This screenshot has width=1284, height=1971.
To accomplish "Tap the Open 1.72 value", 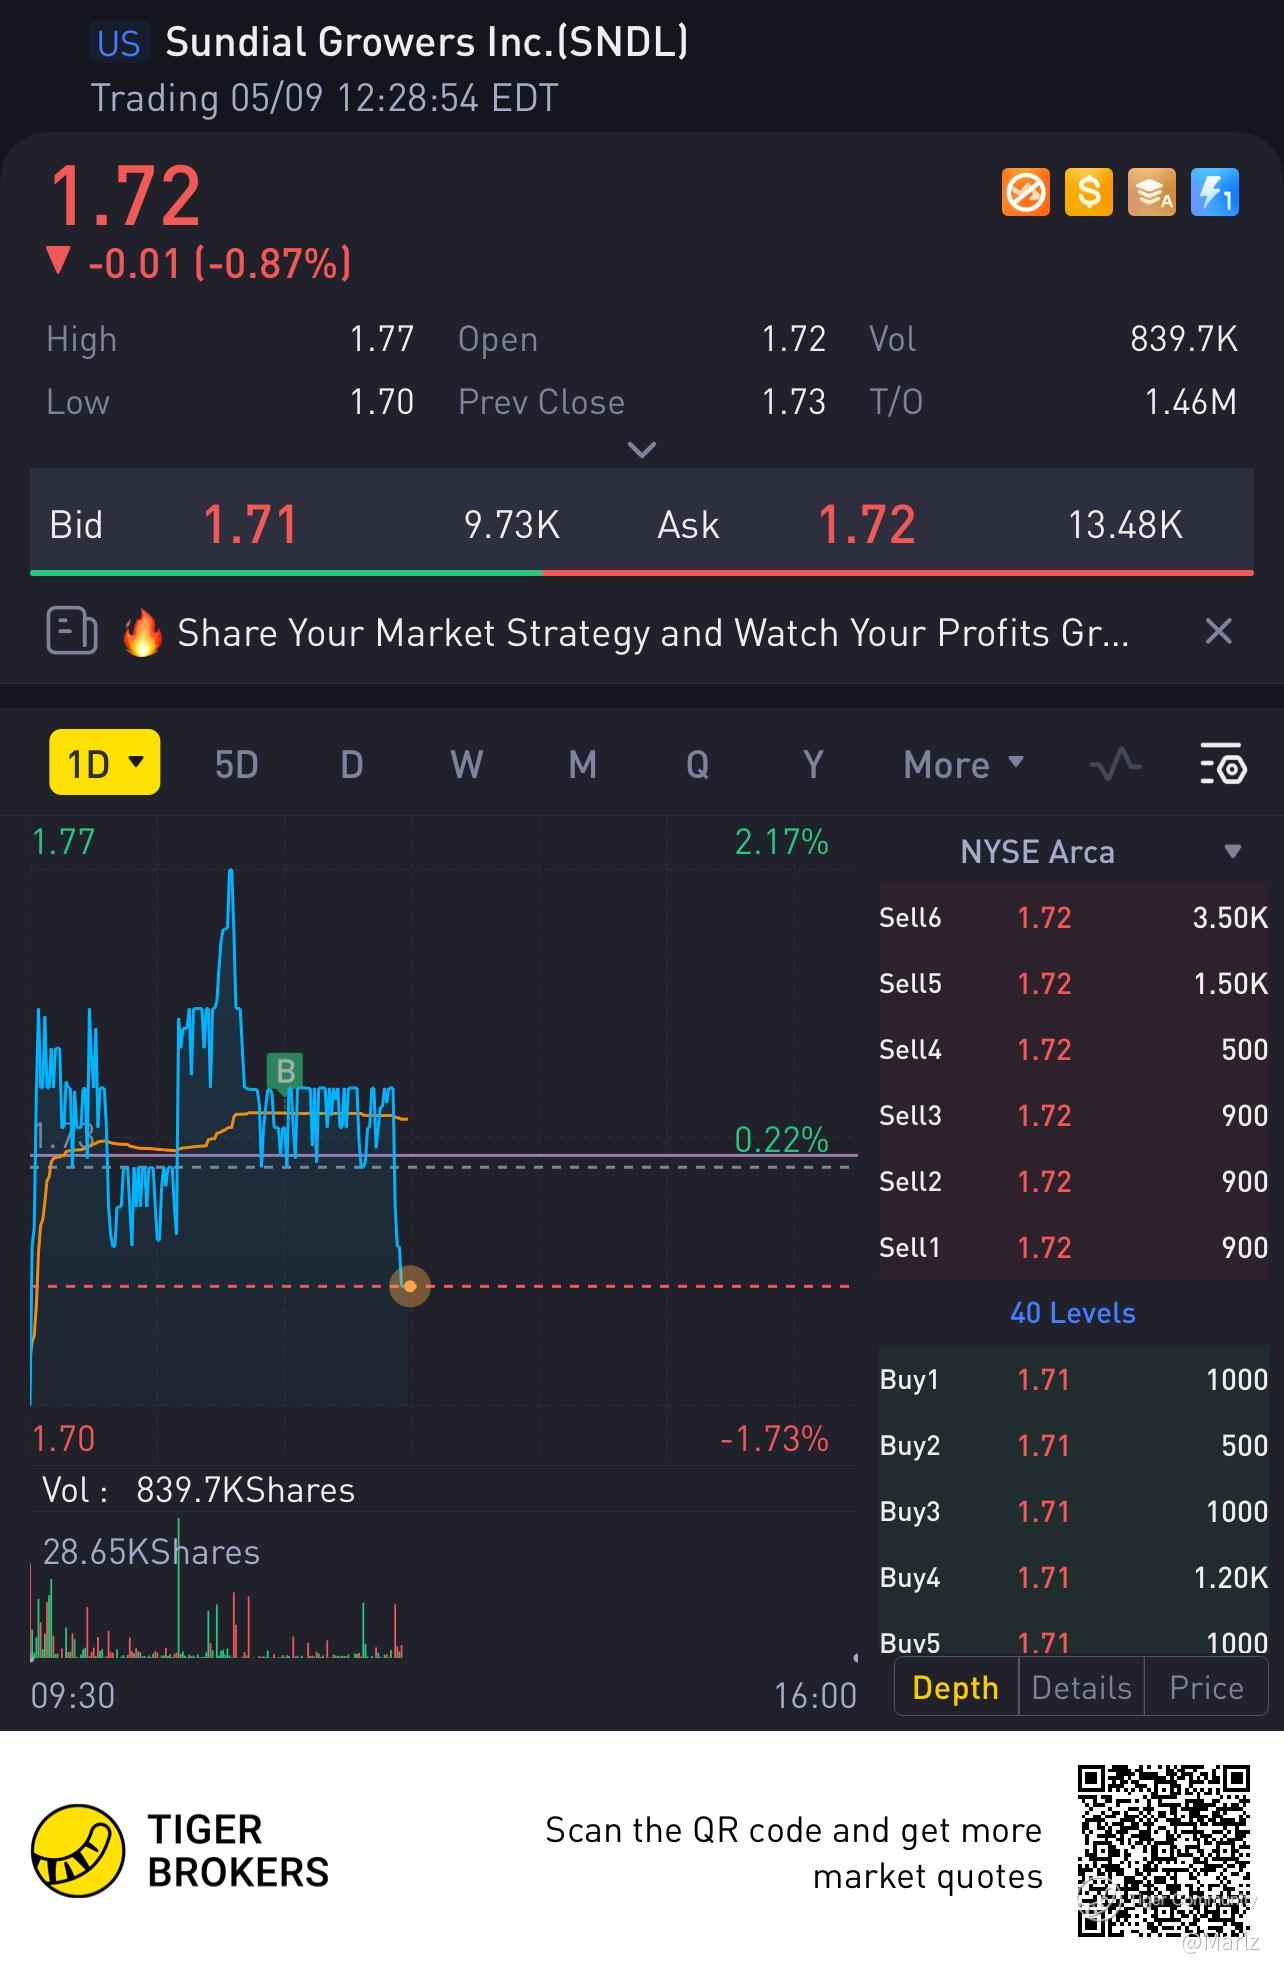I will pos(794,339).
